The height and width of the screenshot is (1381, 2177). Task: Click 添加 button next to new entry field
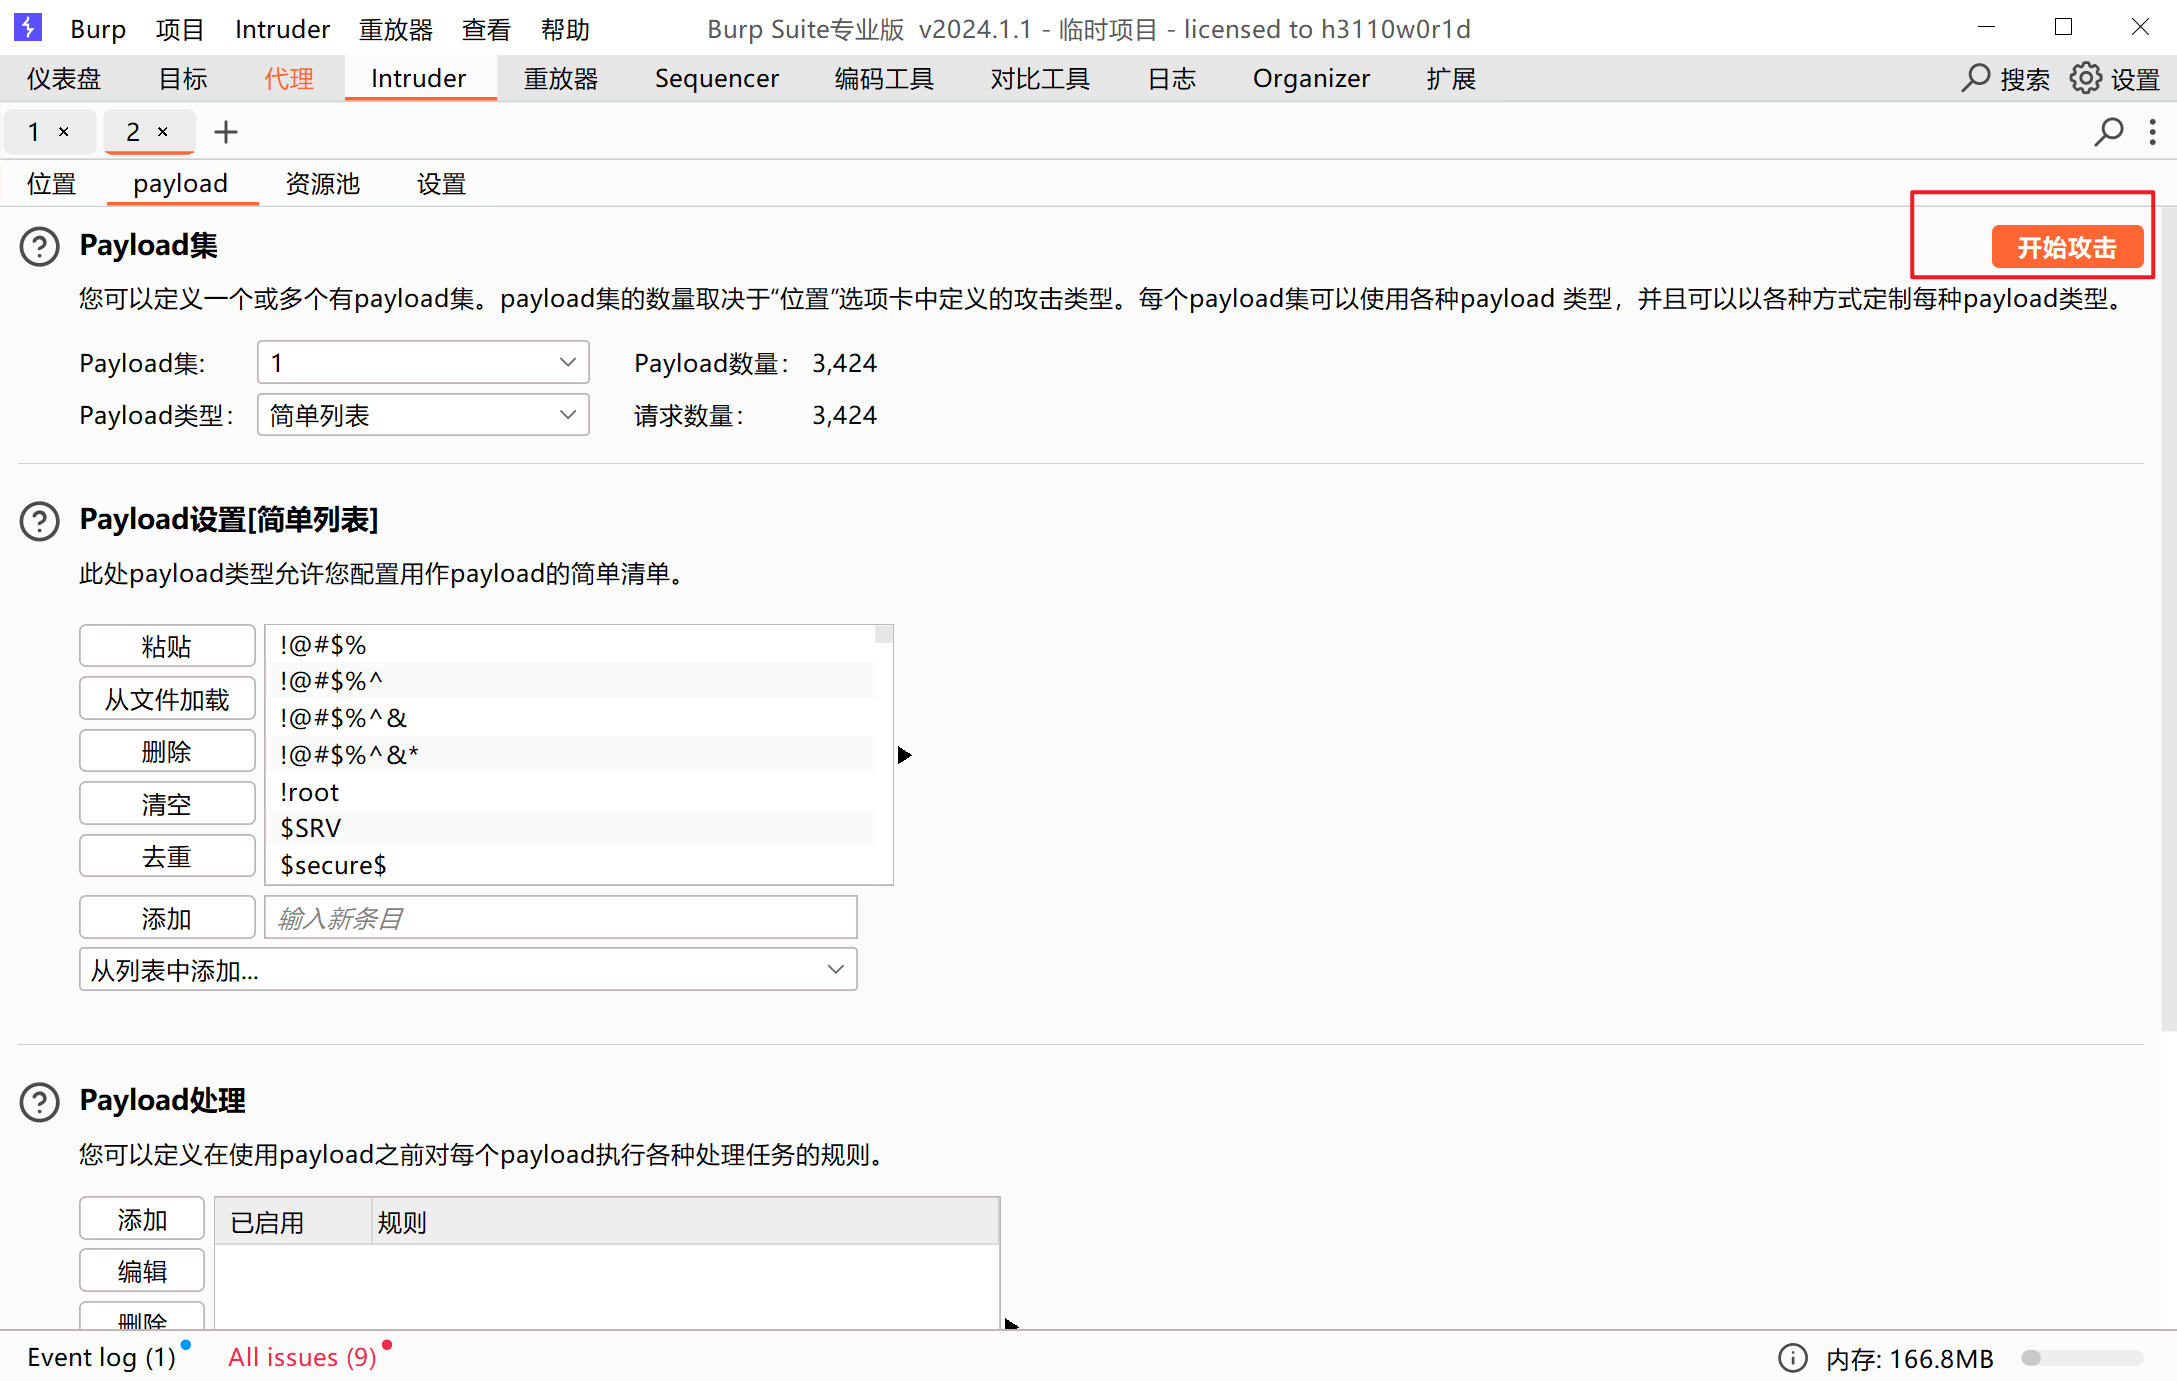coord(167,917)
